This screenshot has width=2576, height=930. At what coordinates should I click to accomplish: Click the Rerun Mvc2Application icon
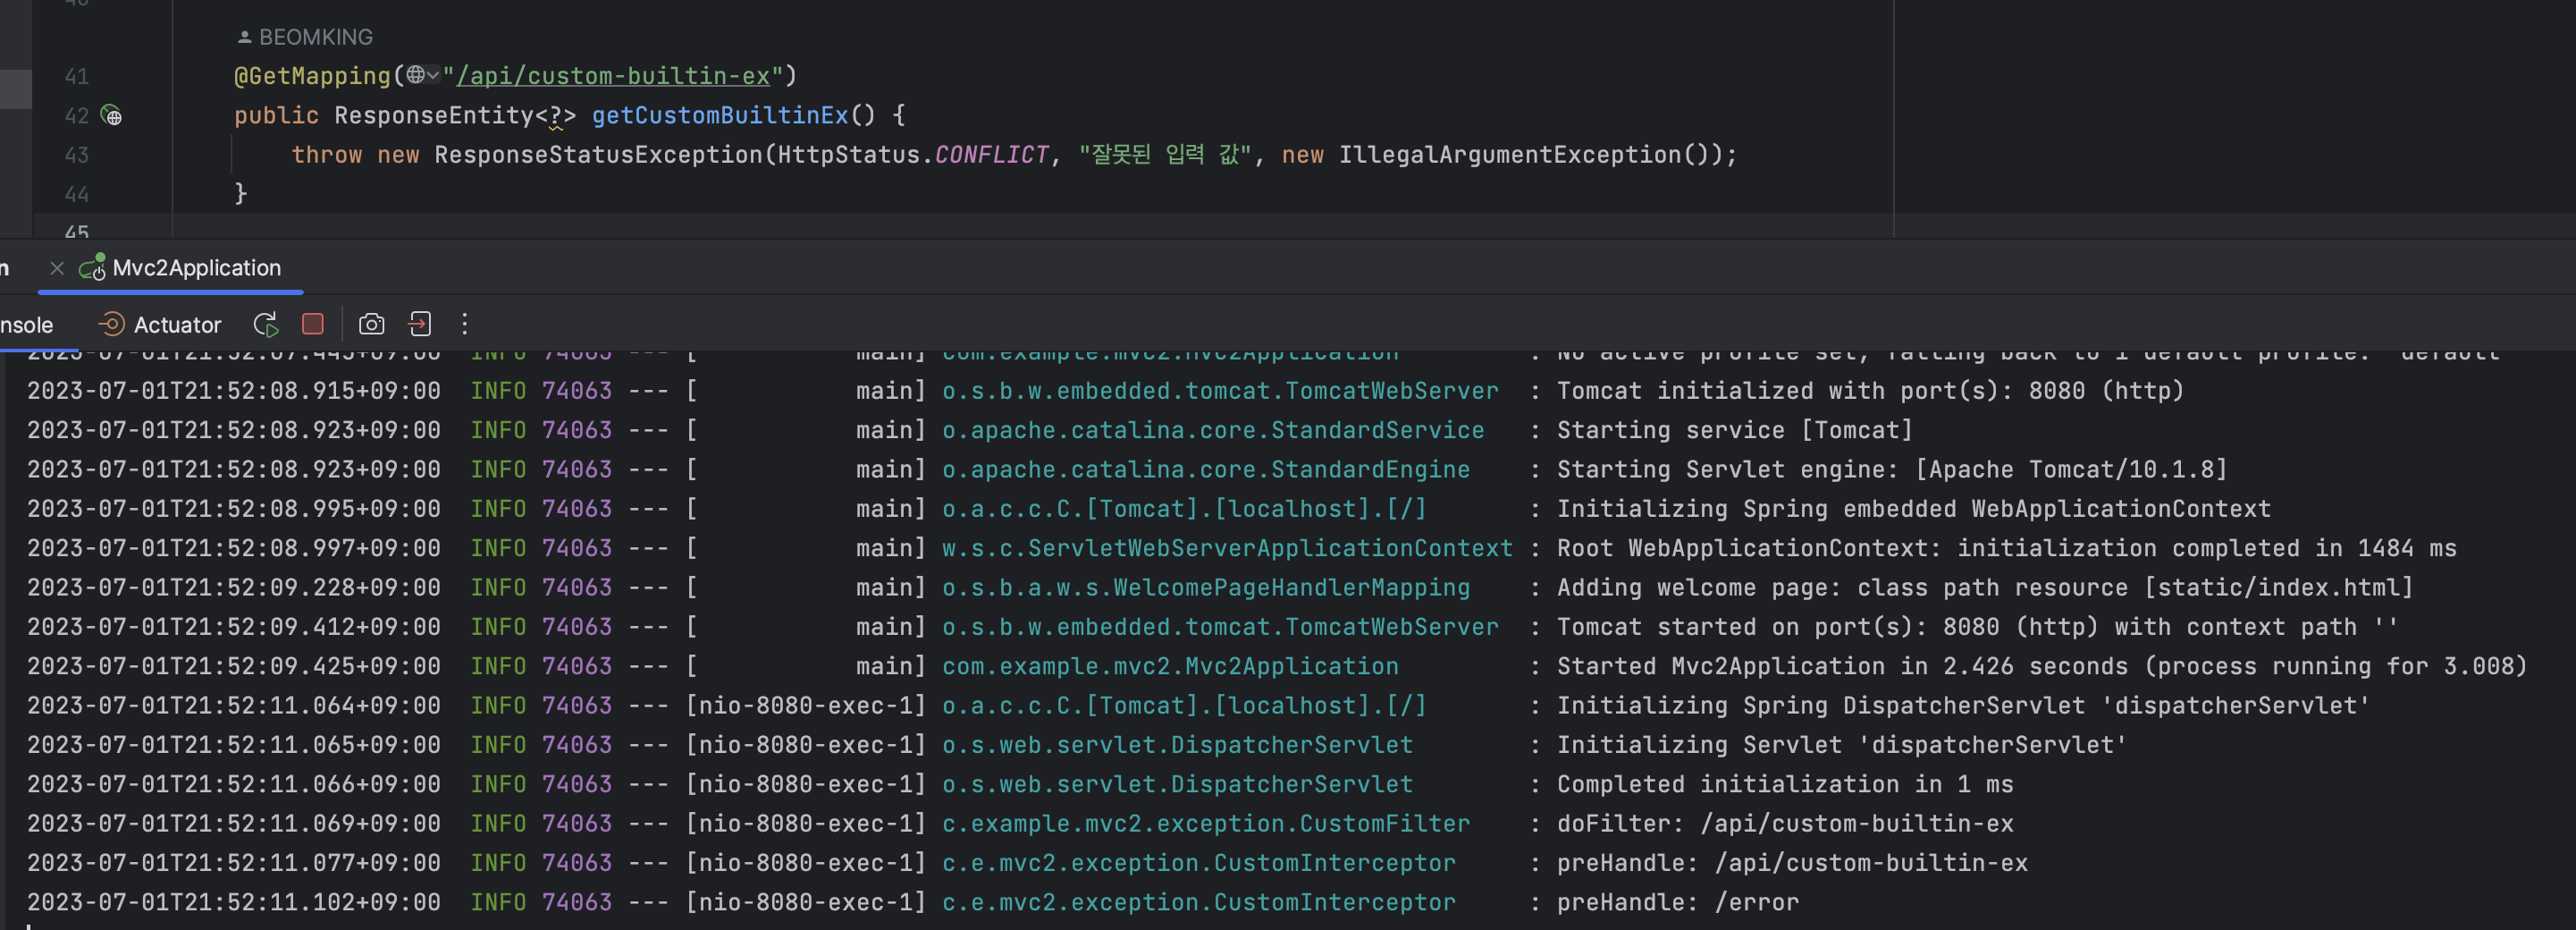point(266,324)
